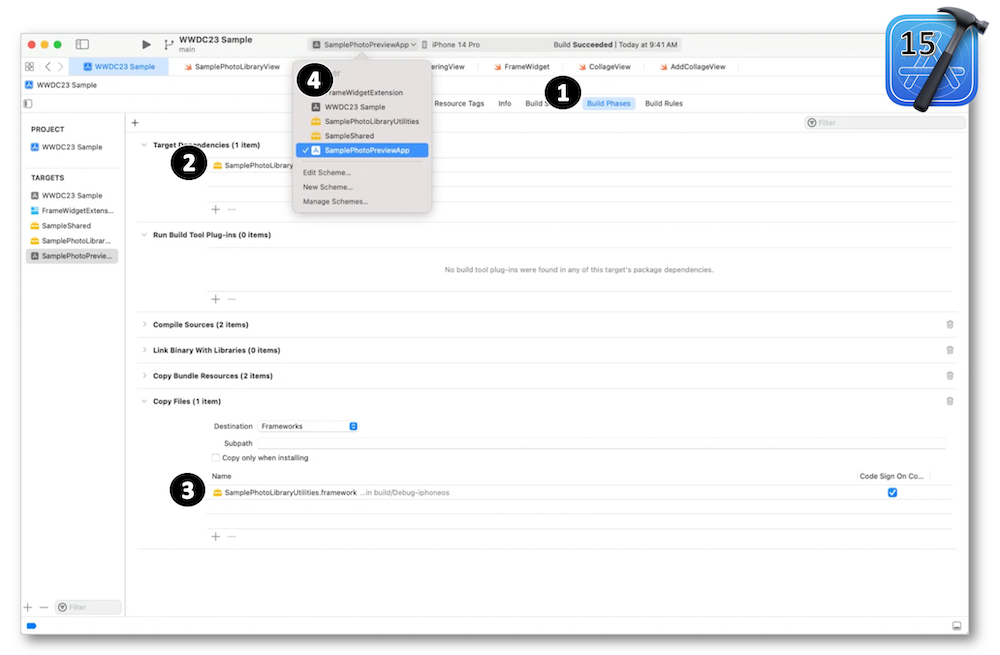Run the project with the play button
This screenshot has height=655, width=1000.
(146, 45)
